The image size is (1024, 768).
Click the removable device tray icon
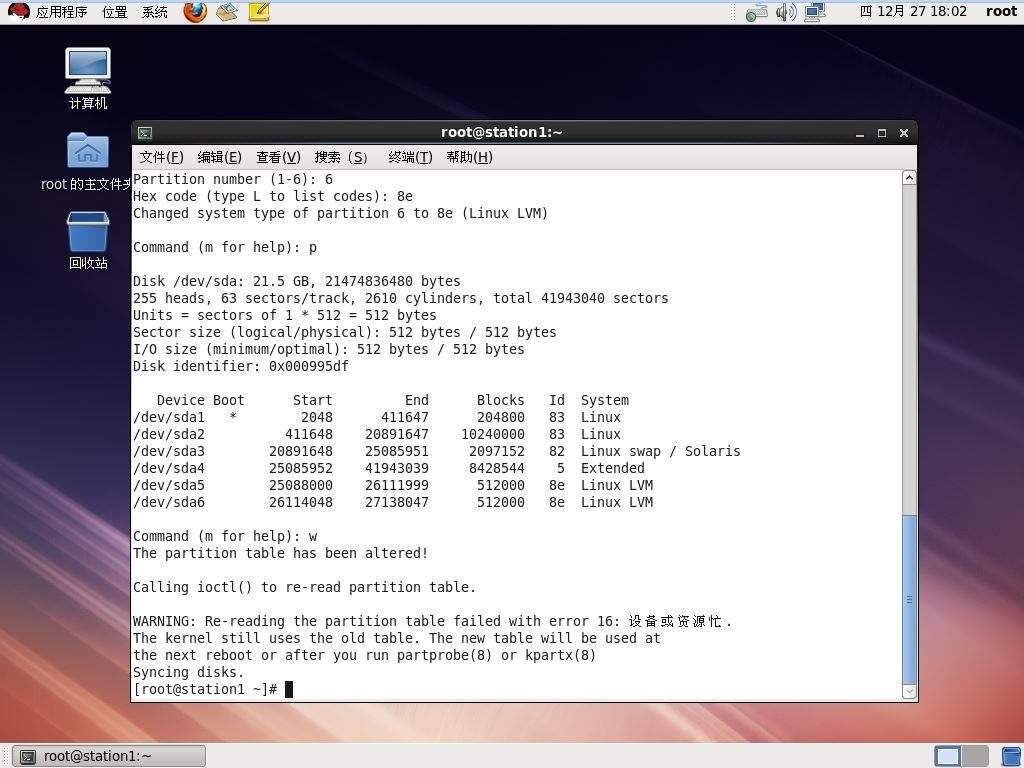pyautogui.click(x=756, y=12)
